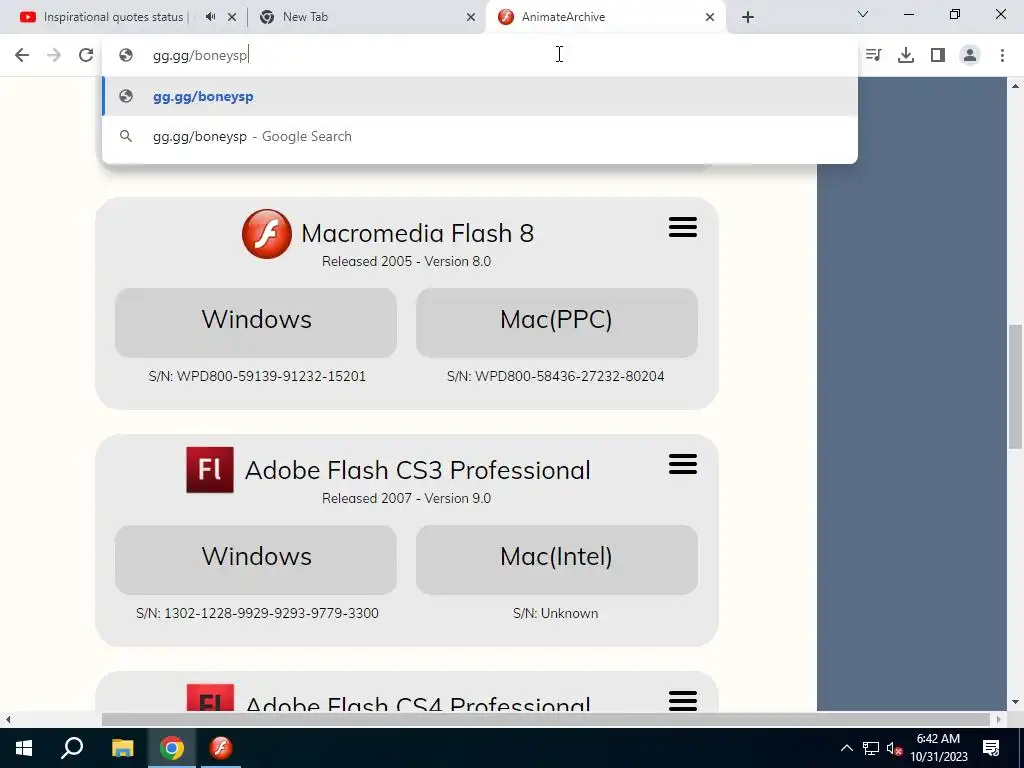Click scroll down arrow on vertical scrollbar
Image resolution: width=1024 pixels, height=768 pixels.
pos(1015,703)
